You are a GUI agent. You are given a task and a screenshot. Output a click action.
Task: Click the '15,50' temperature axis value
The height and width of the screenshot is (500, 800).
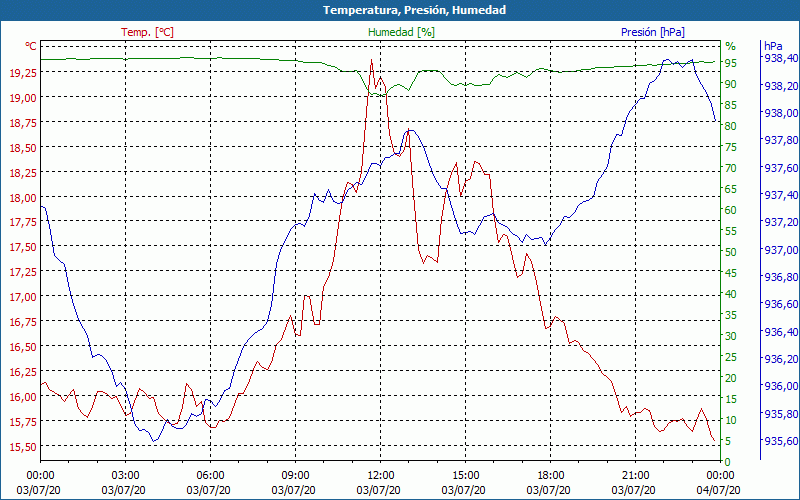click(23, 446)
